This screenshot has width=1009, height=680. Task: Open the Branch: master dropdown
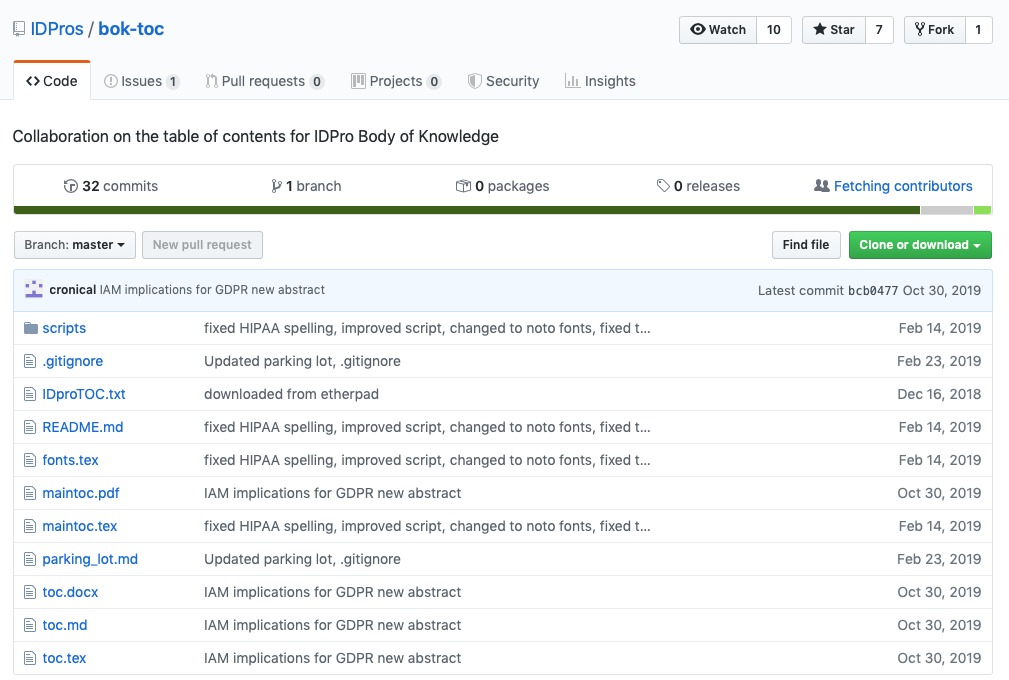point(74,245)
